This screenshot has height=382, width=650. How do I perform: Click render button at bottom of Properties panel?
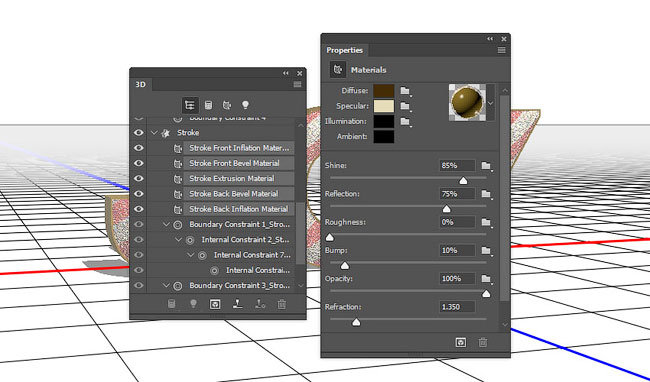[461, 343]
